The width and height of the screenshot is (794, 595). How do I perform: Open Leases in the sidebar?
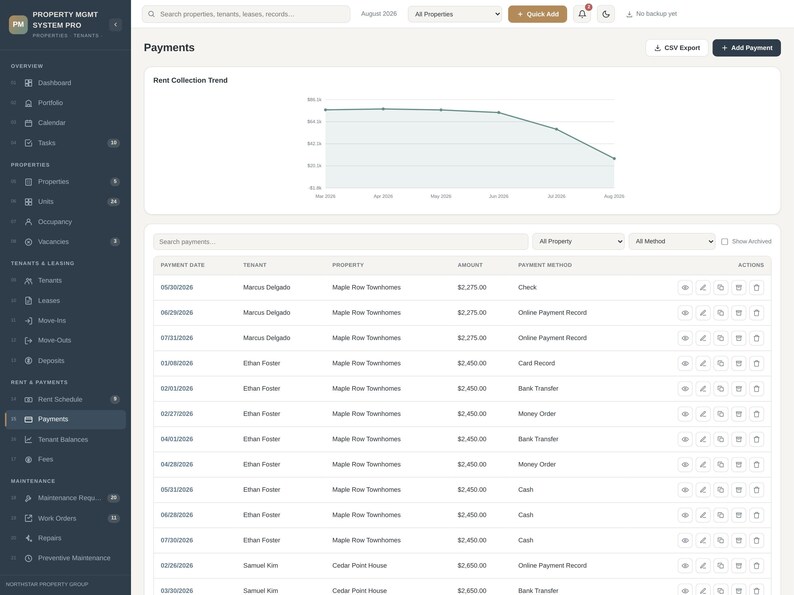(x=65, y=301)
